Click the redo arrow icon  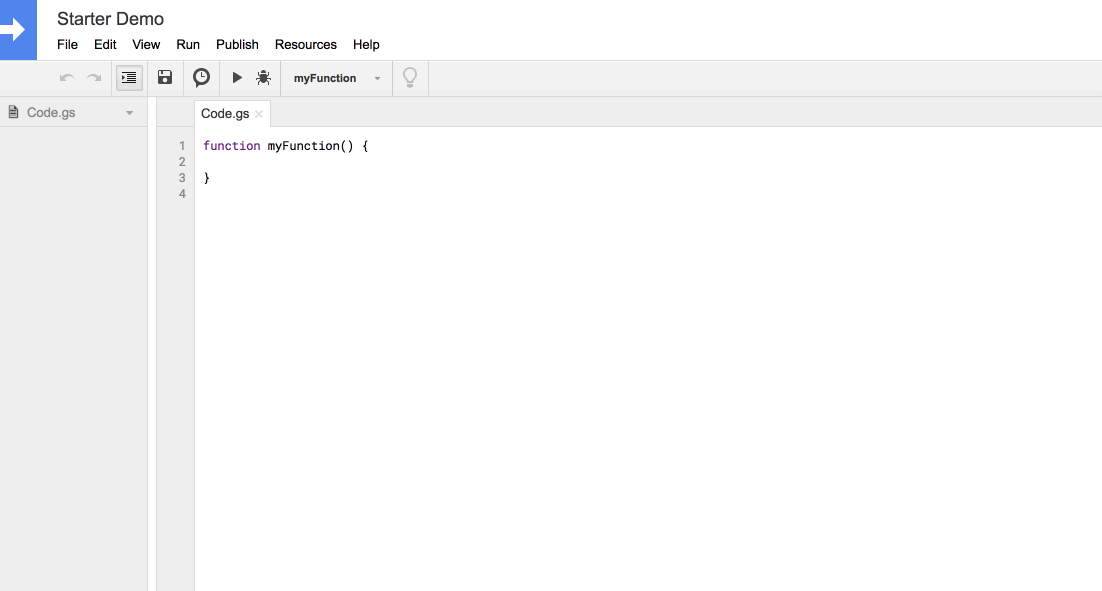point(94,78)
